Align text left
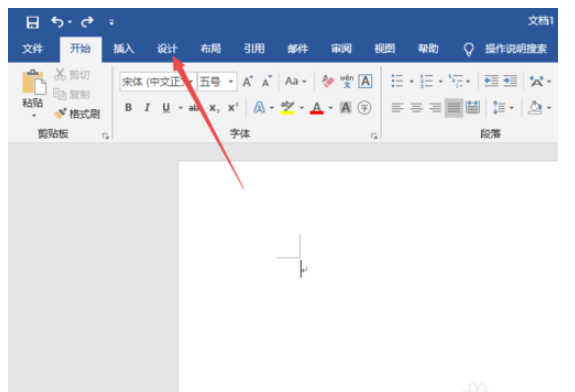Image resolution: width=575 pixels, height=392 pixels. [x=397, y=107]
